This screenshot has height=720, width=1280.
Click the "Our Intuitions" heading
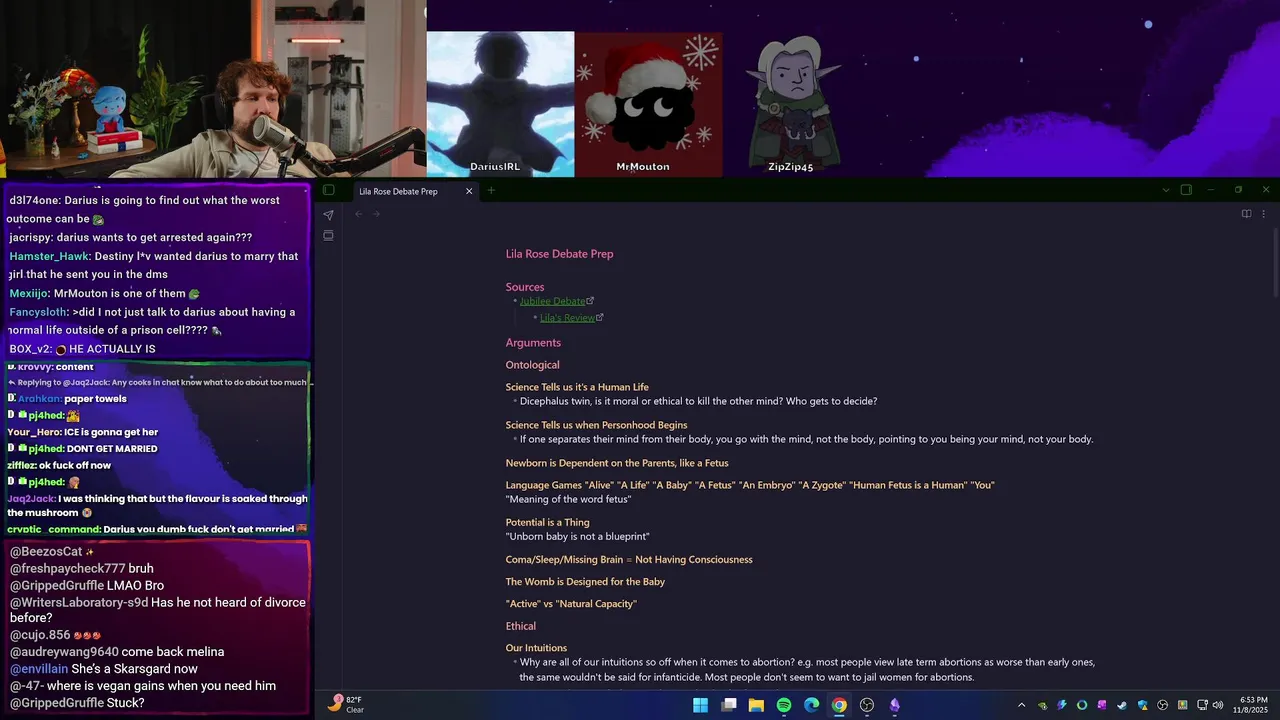[x=536, y=648]
